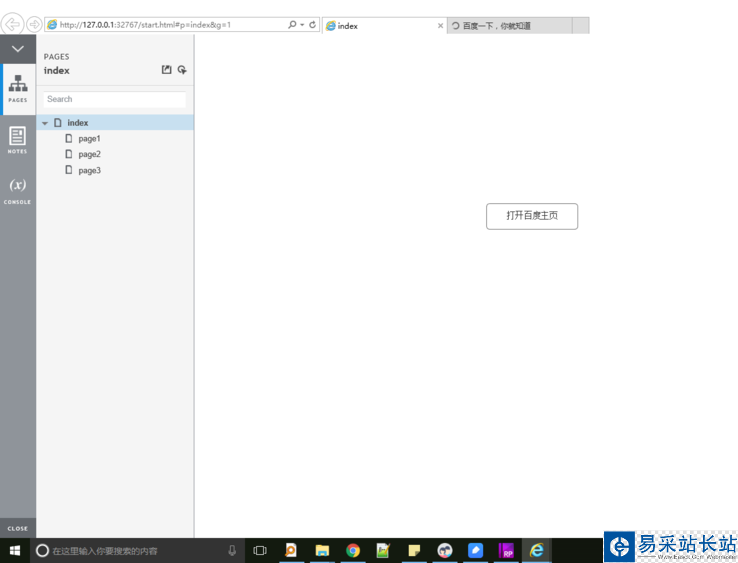Open File Explorer from taskbar

(322, 550)
